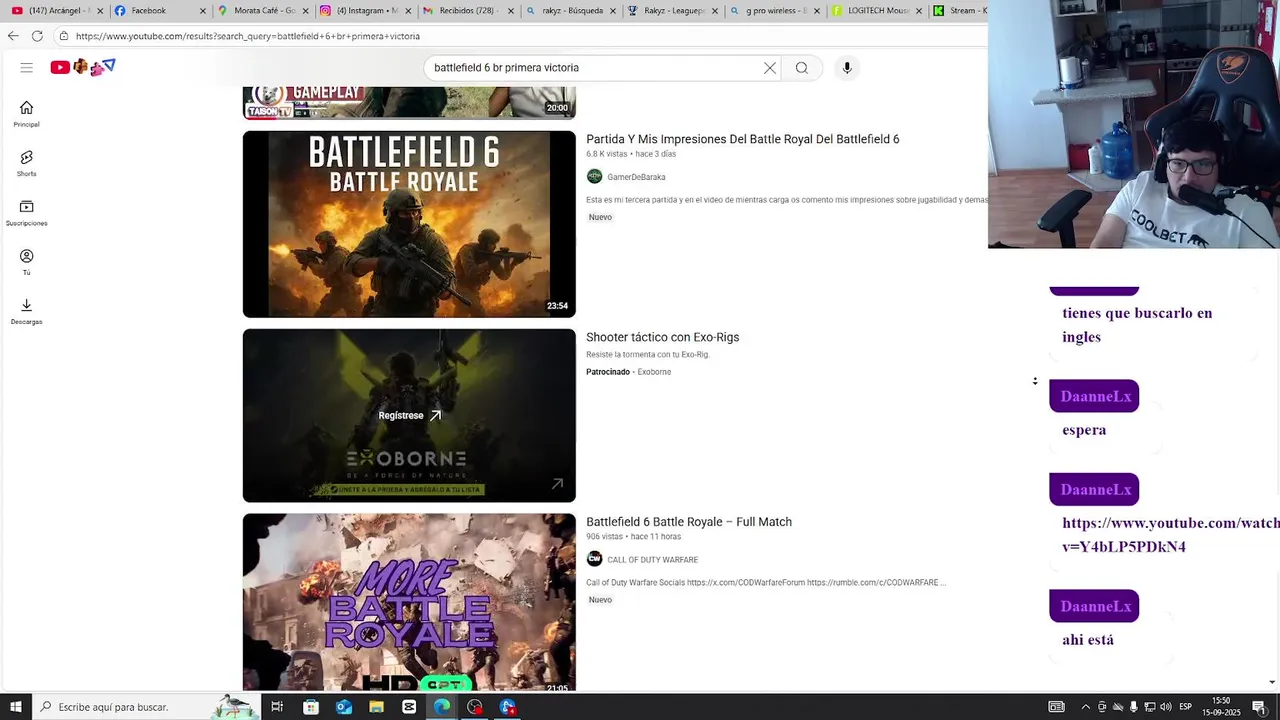Close the Arcángel tab

tap(100, 11)
